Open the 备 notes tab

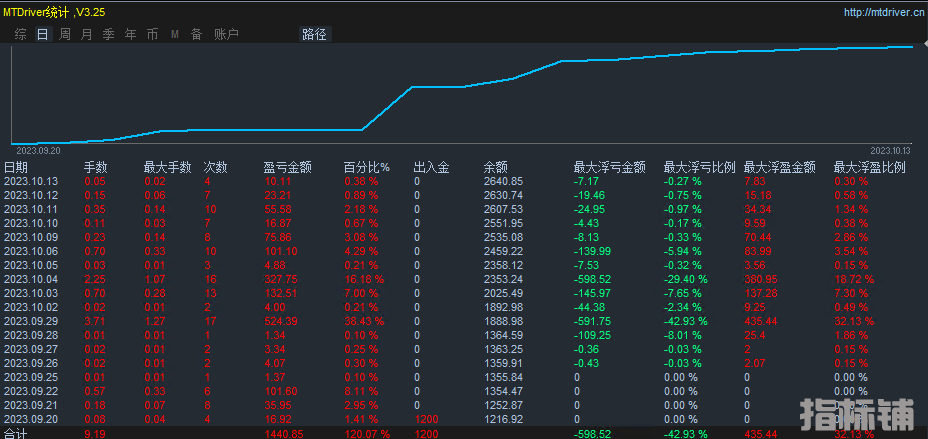[x=196, y=34]
